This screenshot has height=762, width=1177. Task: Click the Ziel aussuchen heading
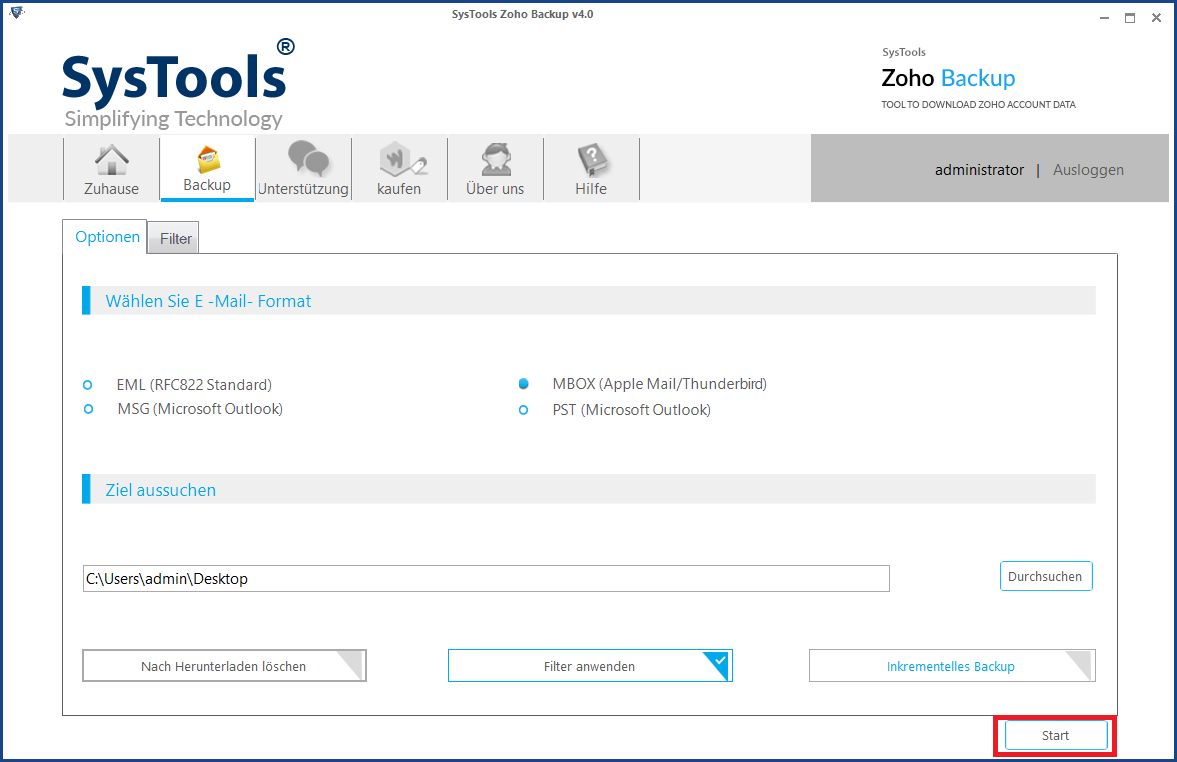pos(161,490)
